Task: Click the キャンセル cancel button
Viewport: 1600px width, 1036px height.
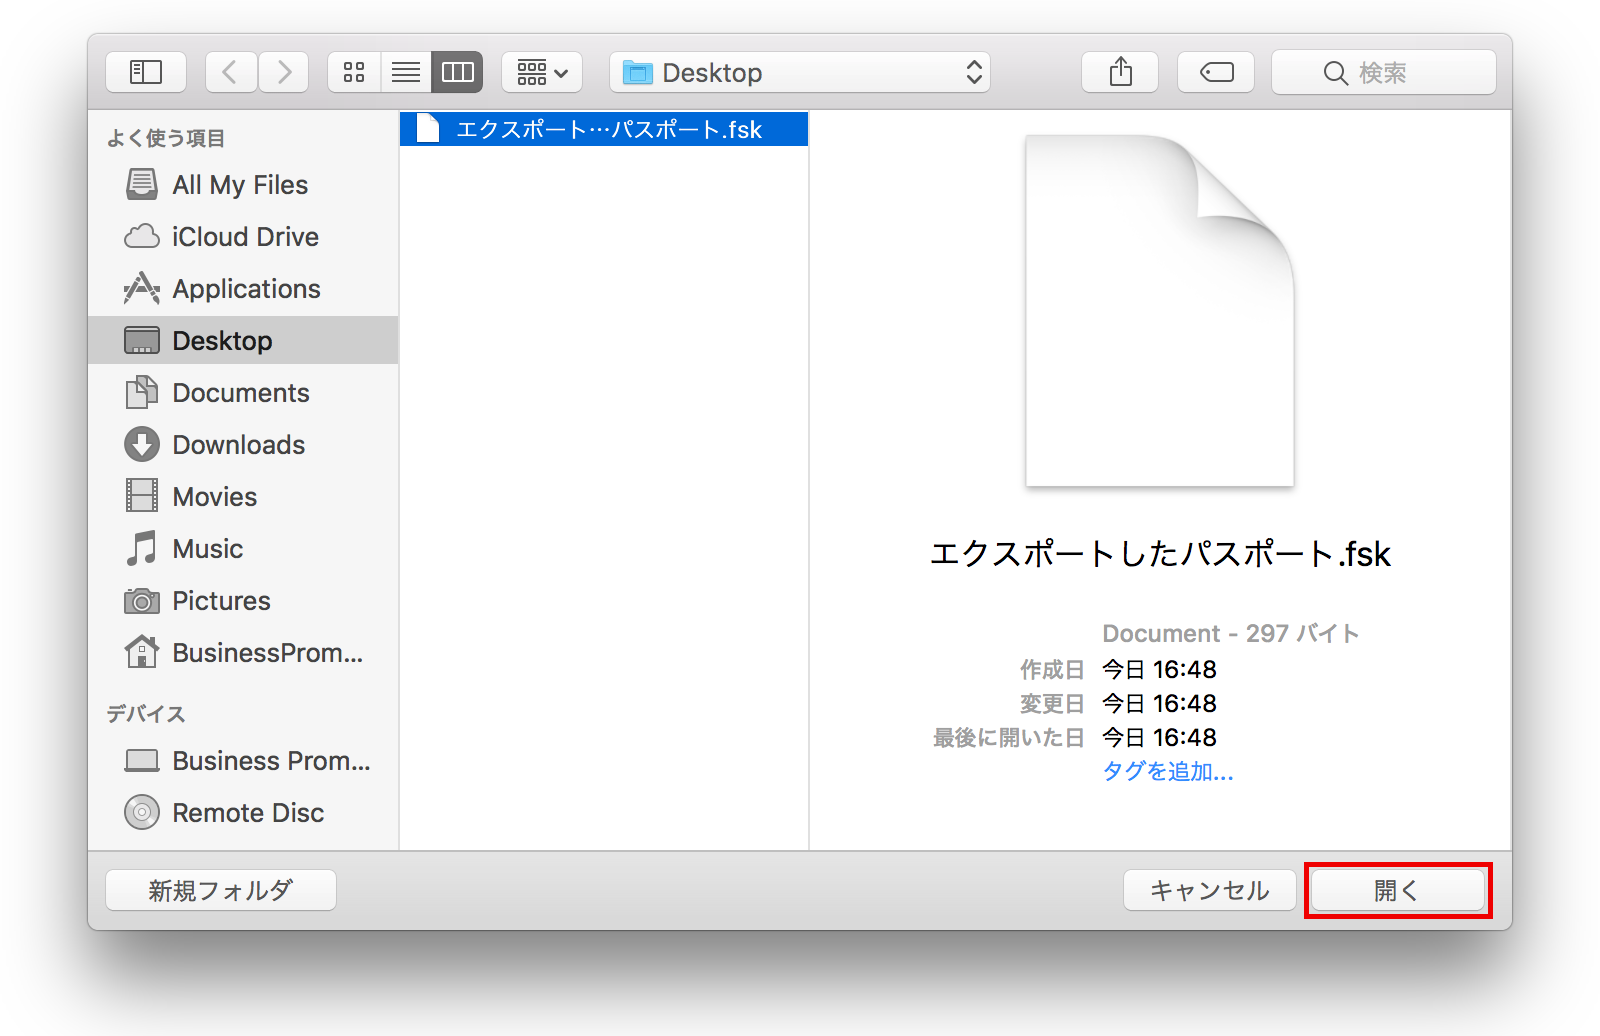Action: (x=1209, y=890)
